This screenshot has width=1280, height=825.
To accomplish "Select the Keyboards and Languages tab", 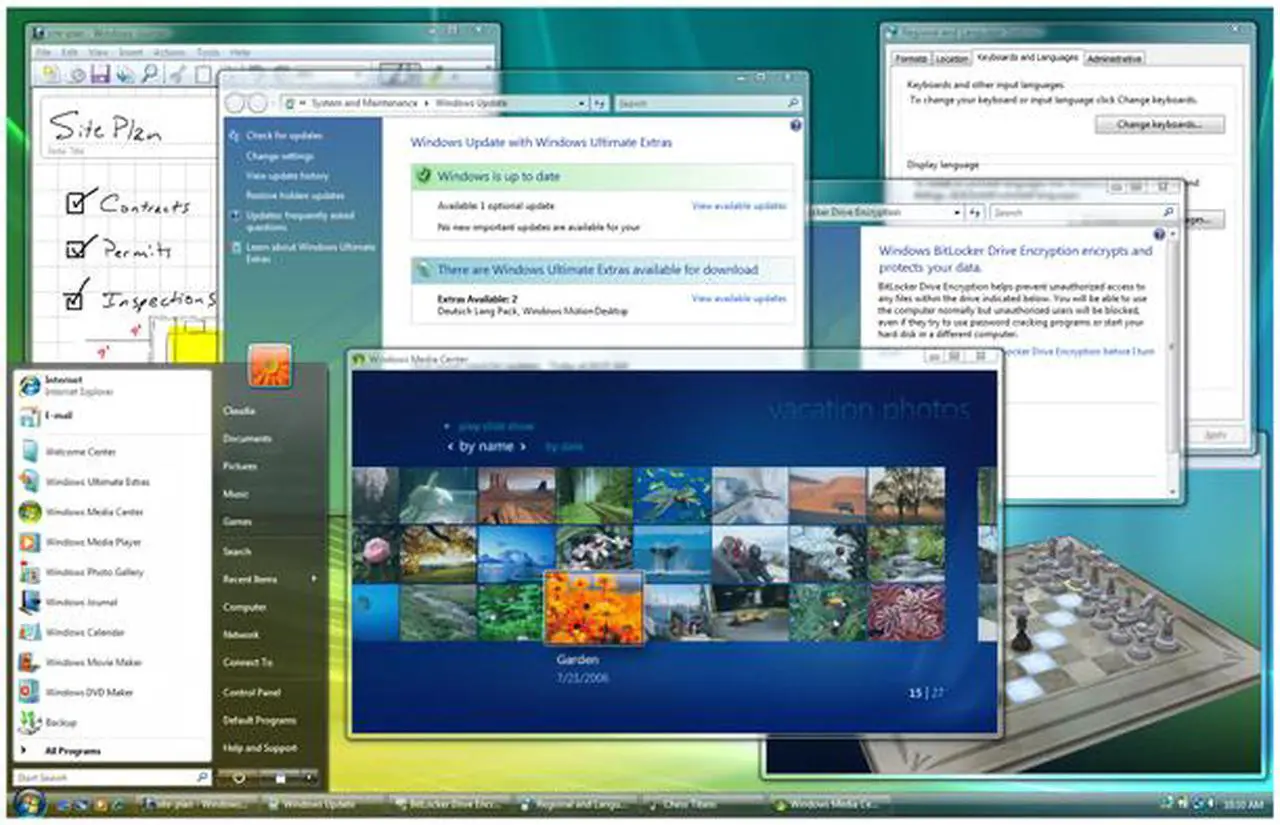I will point(1027,58).
